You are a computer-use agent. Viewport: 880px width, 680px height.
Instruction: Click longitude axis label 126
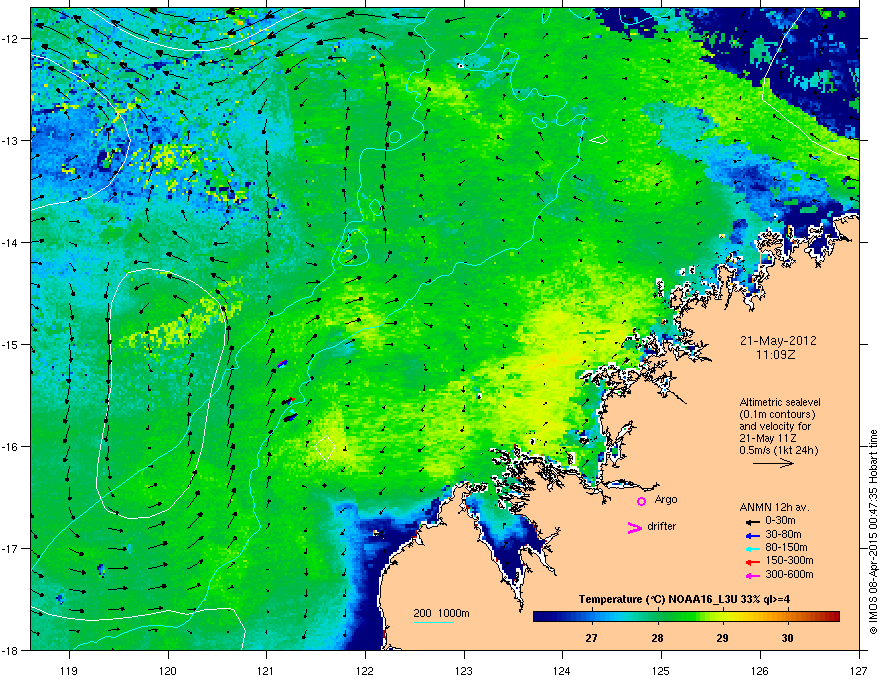(760, 671)
